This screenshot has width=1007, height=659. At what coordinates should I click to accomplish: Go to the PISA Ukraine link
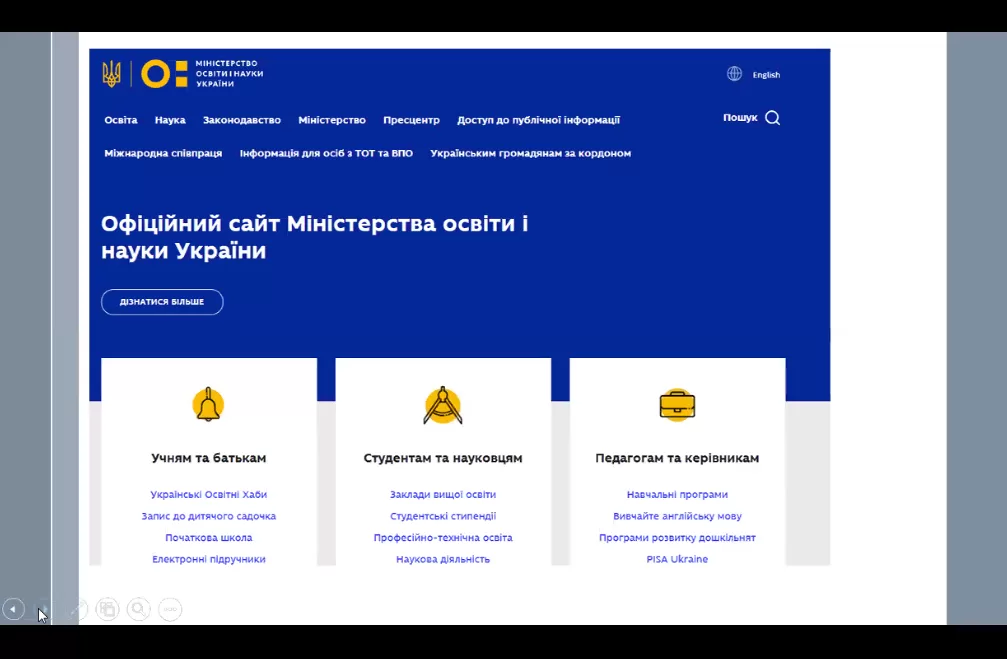677,560
